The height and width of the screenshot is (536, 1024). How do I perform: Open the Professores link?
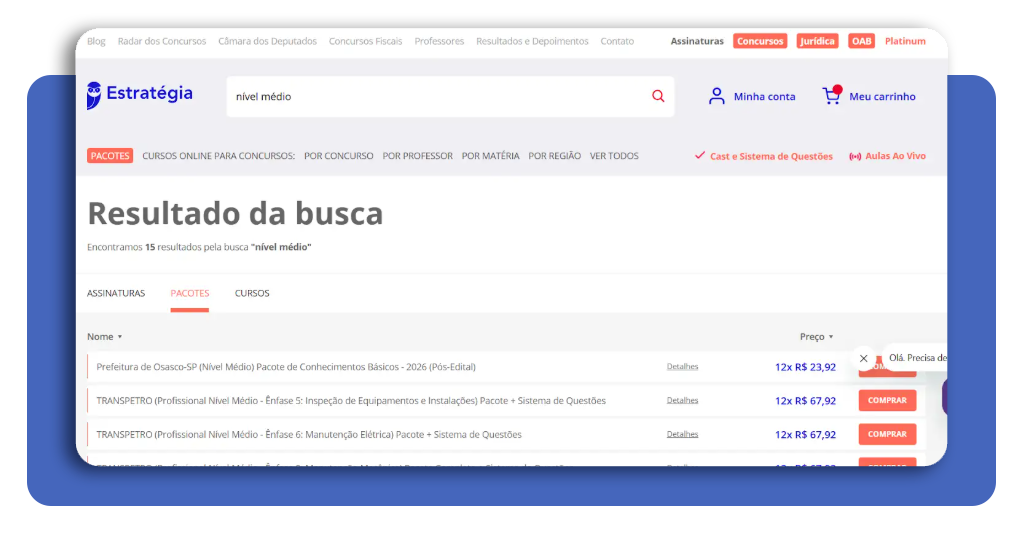tap(439, 41)
